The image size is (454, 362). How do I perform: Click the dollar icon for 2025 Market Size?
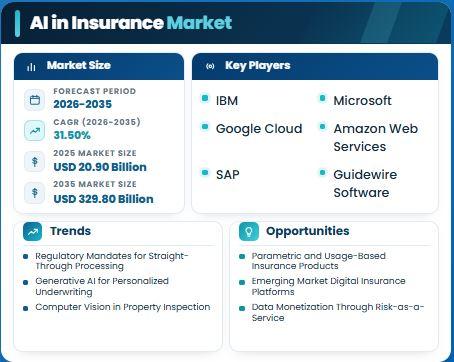click(35, 162)
